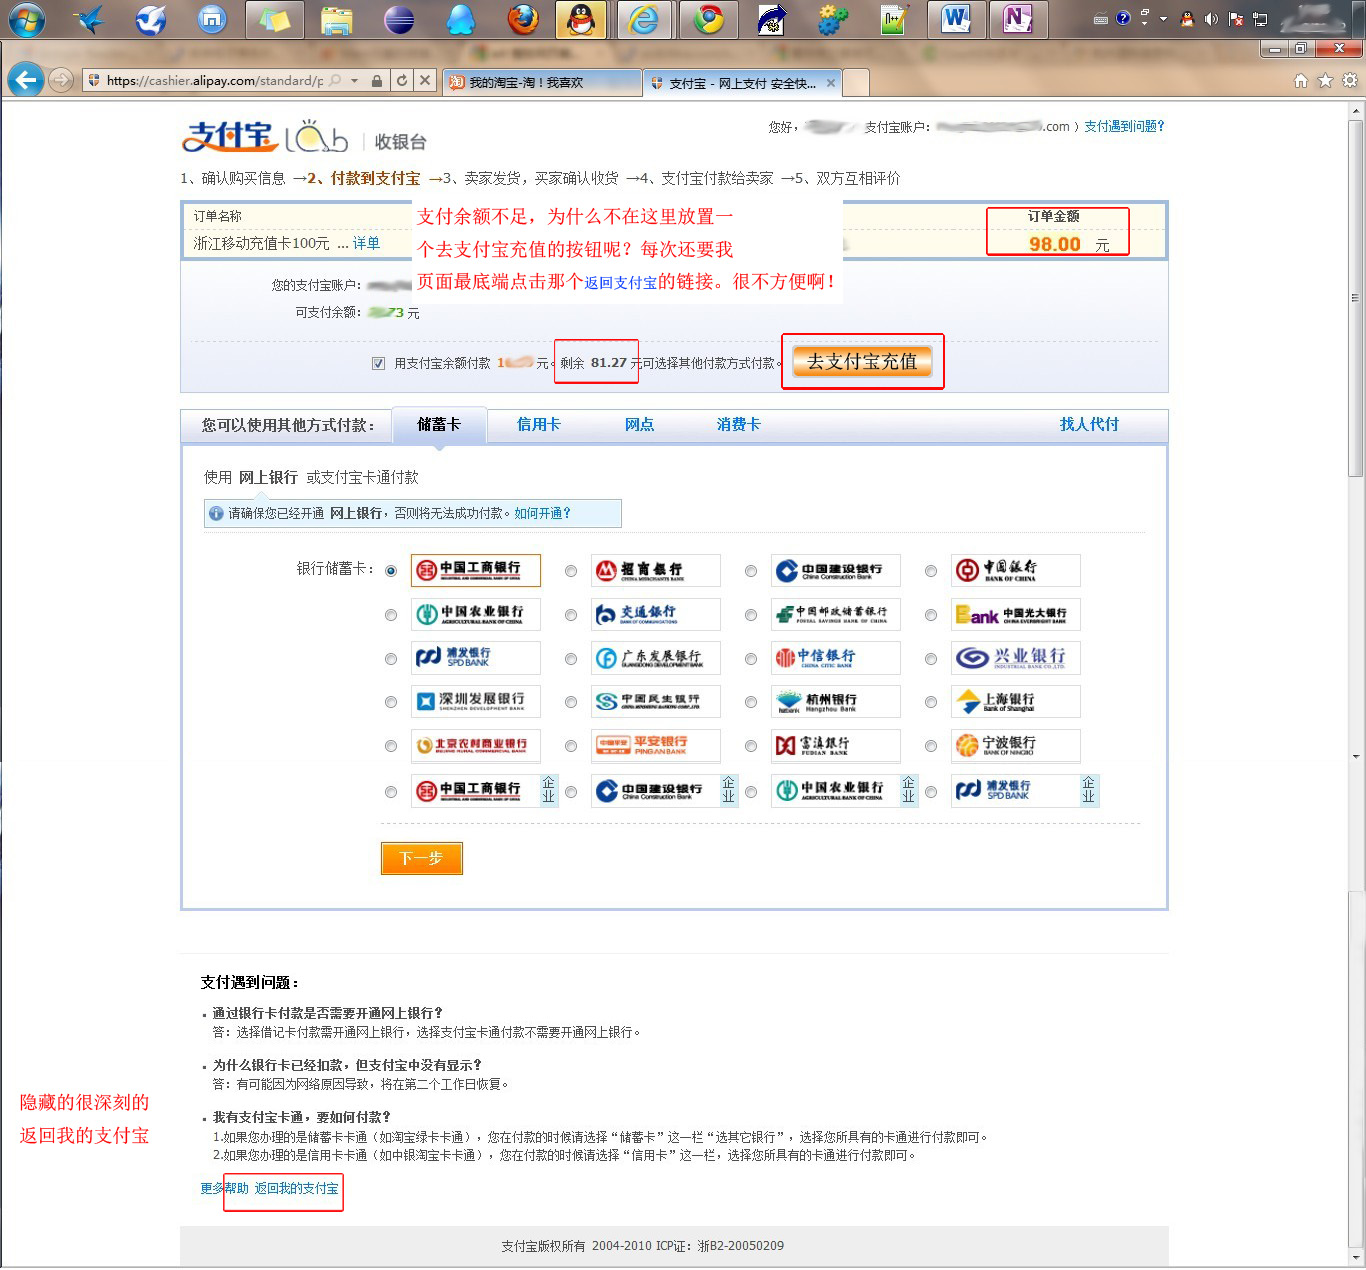Image resolution: width=1366 pixels, height=1270 pixels.
Task: Click 去支付宝充值 button
Action: click(x=862, y=362)
